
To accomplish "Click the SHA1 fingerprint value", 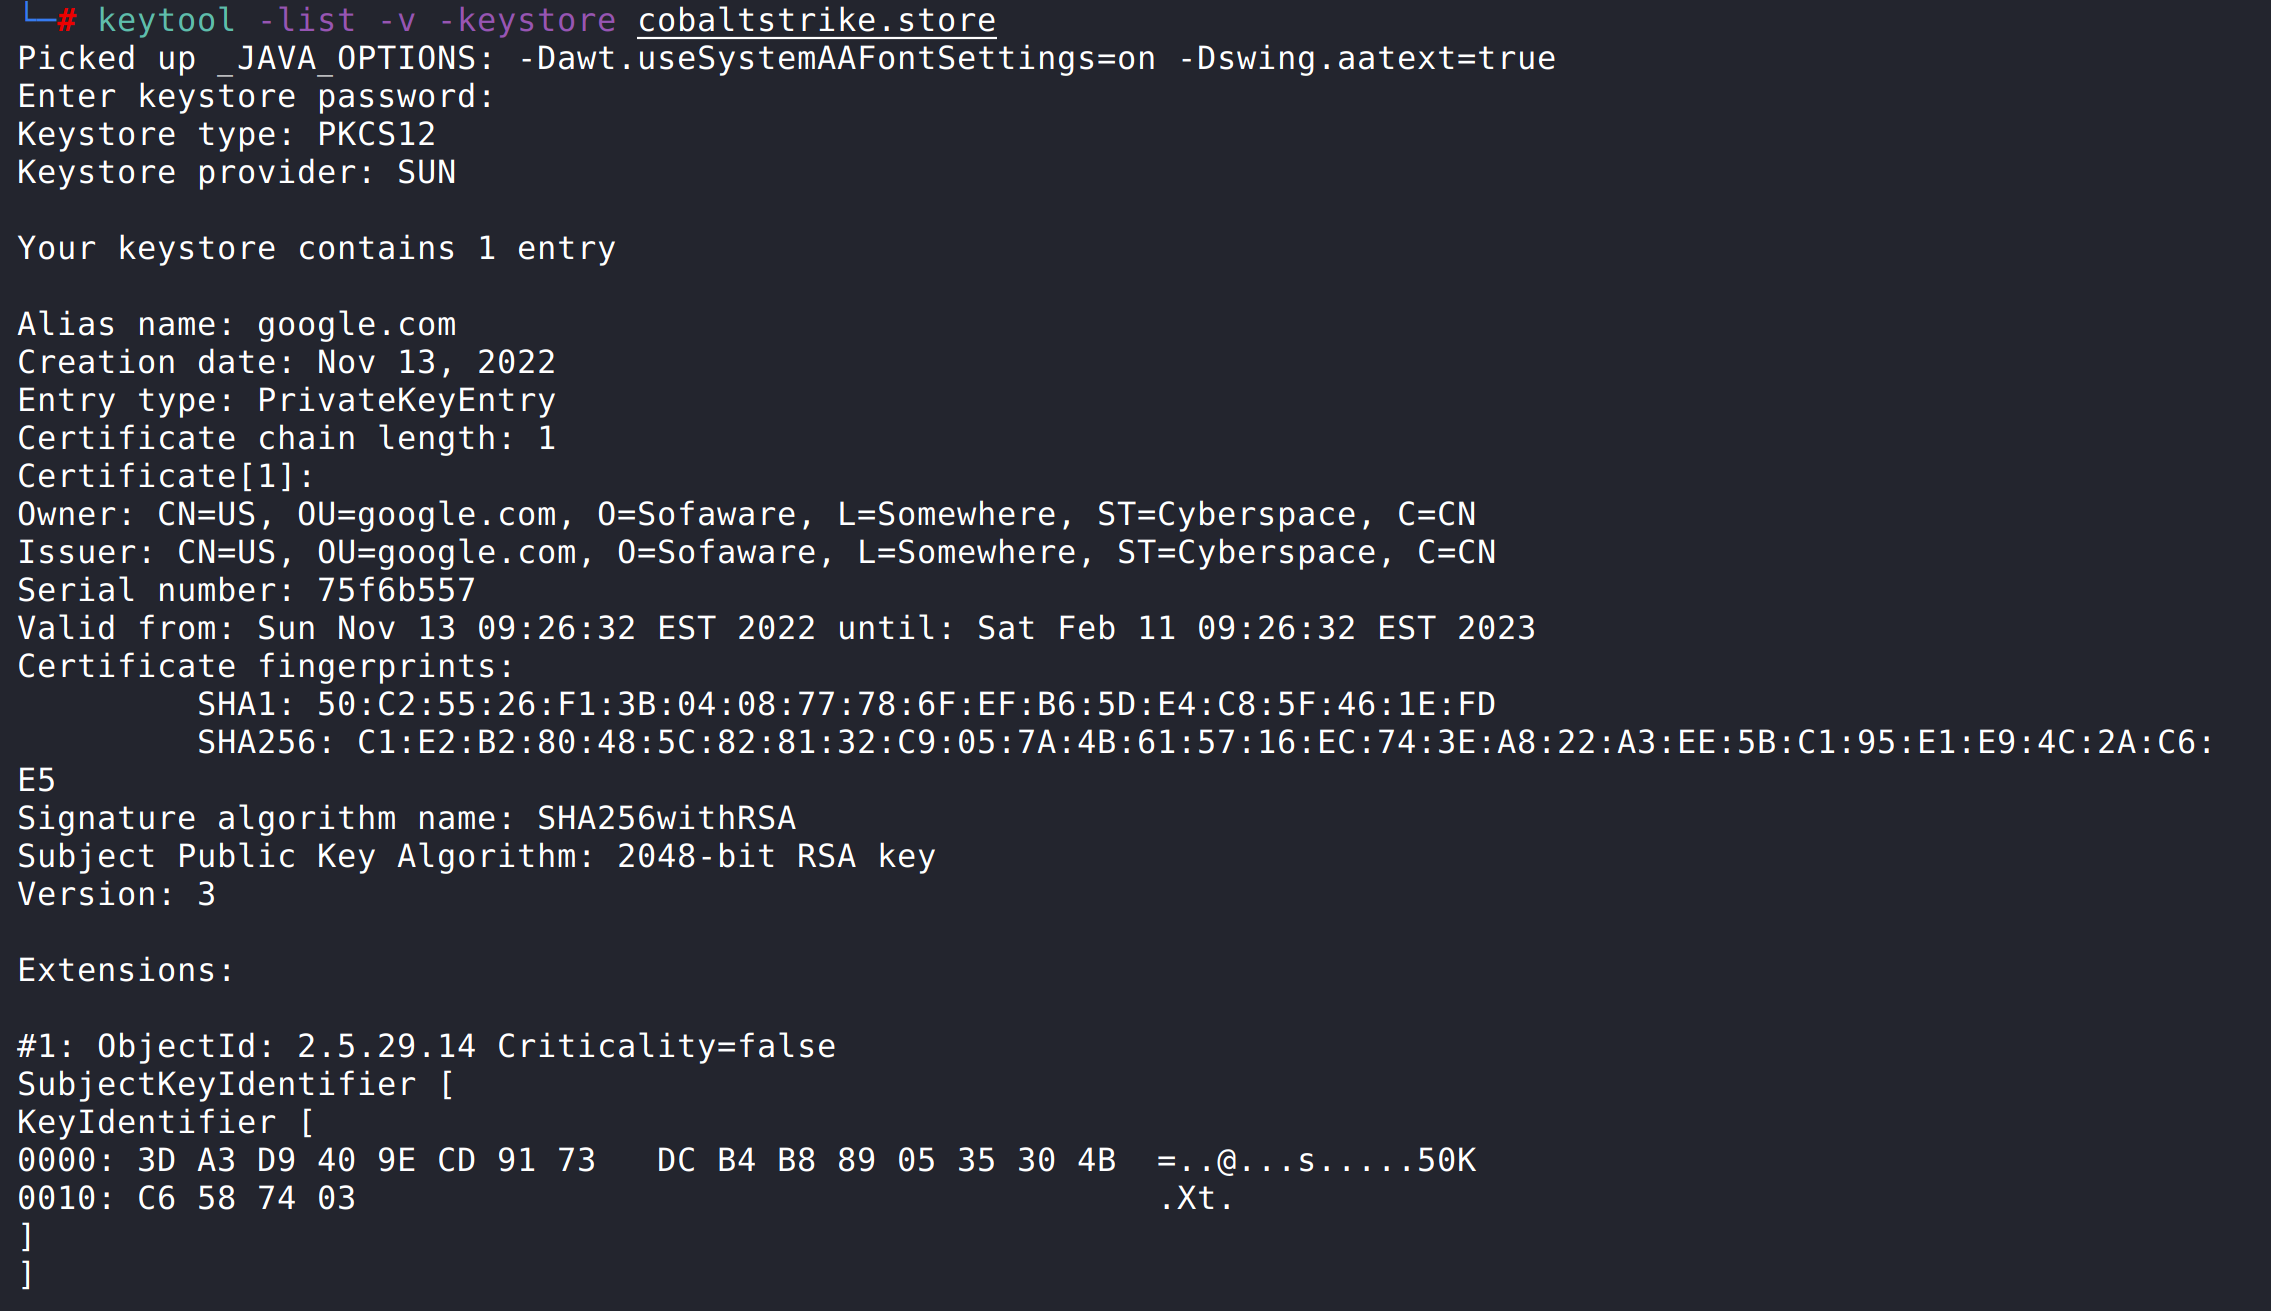I will point(906,705).
